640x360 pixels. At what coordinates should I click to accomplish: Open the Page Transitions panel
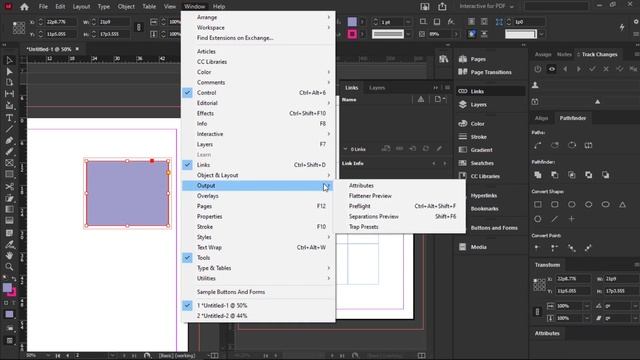[485, 72]
